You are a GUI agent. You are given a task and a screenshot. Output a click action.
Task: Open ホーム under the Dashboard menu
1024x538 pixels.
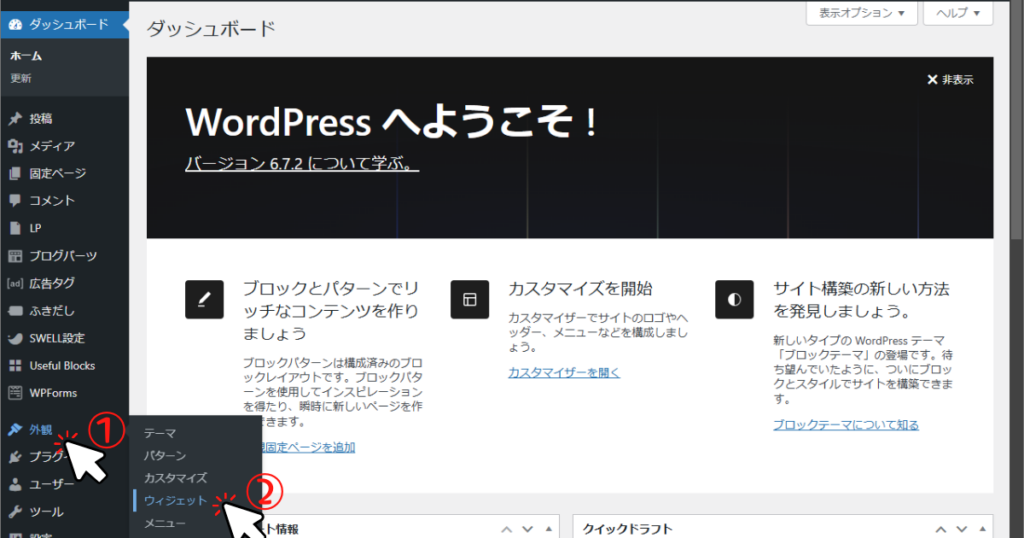point(26,56)
